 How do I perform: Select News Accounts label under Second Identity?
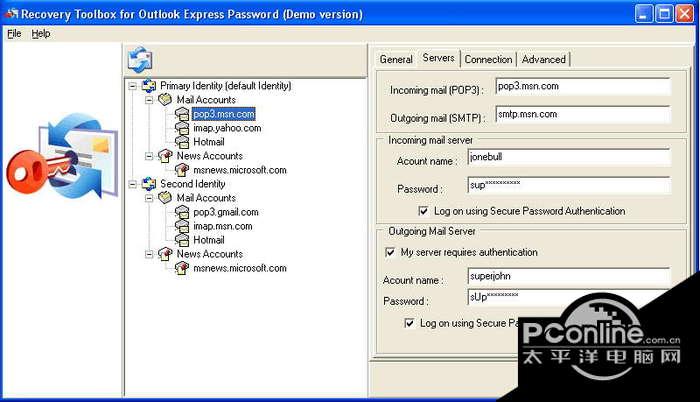tap(209, 254)
